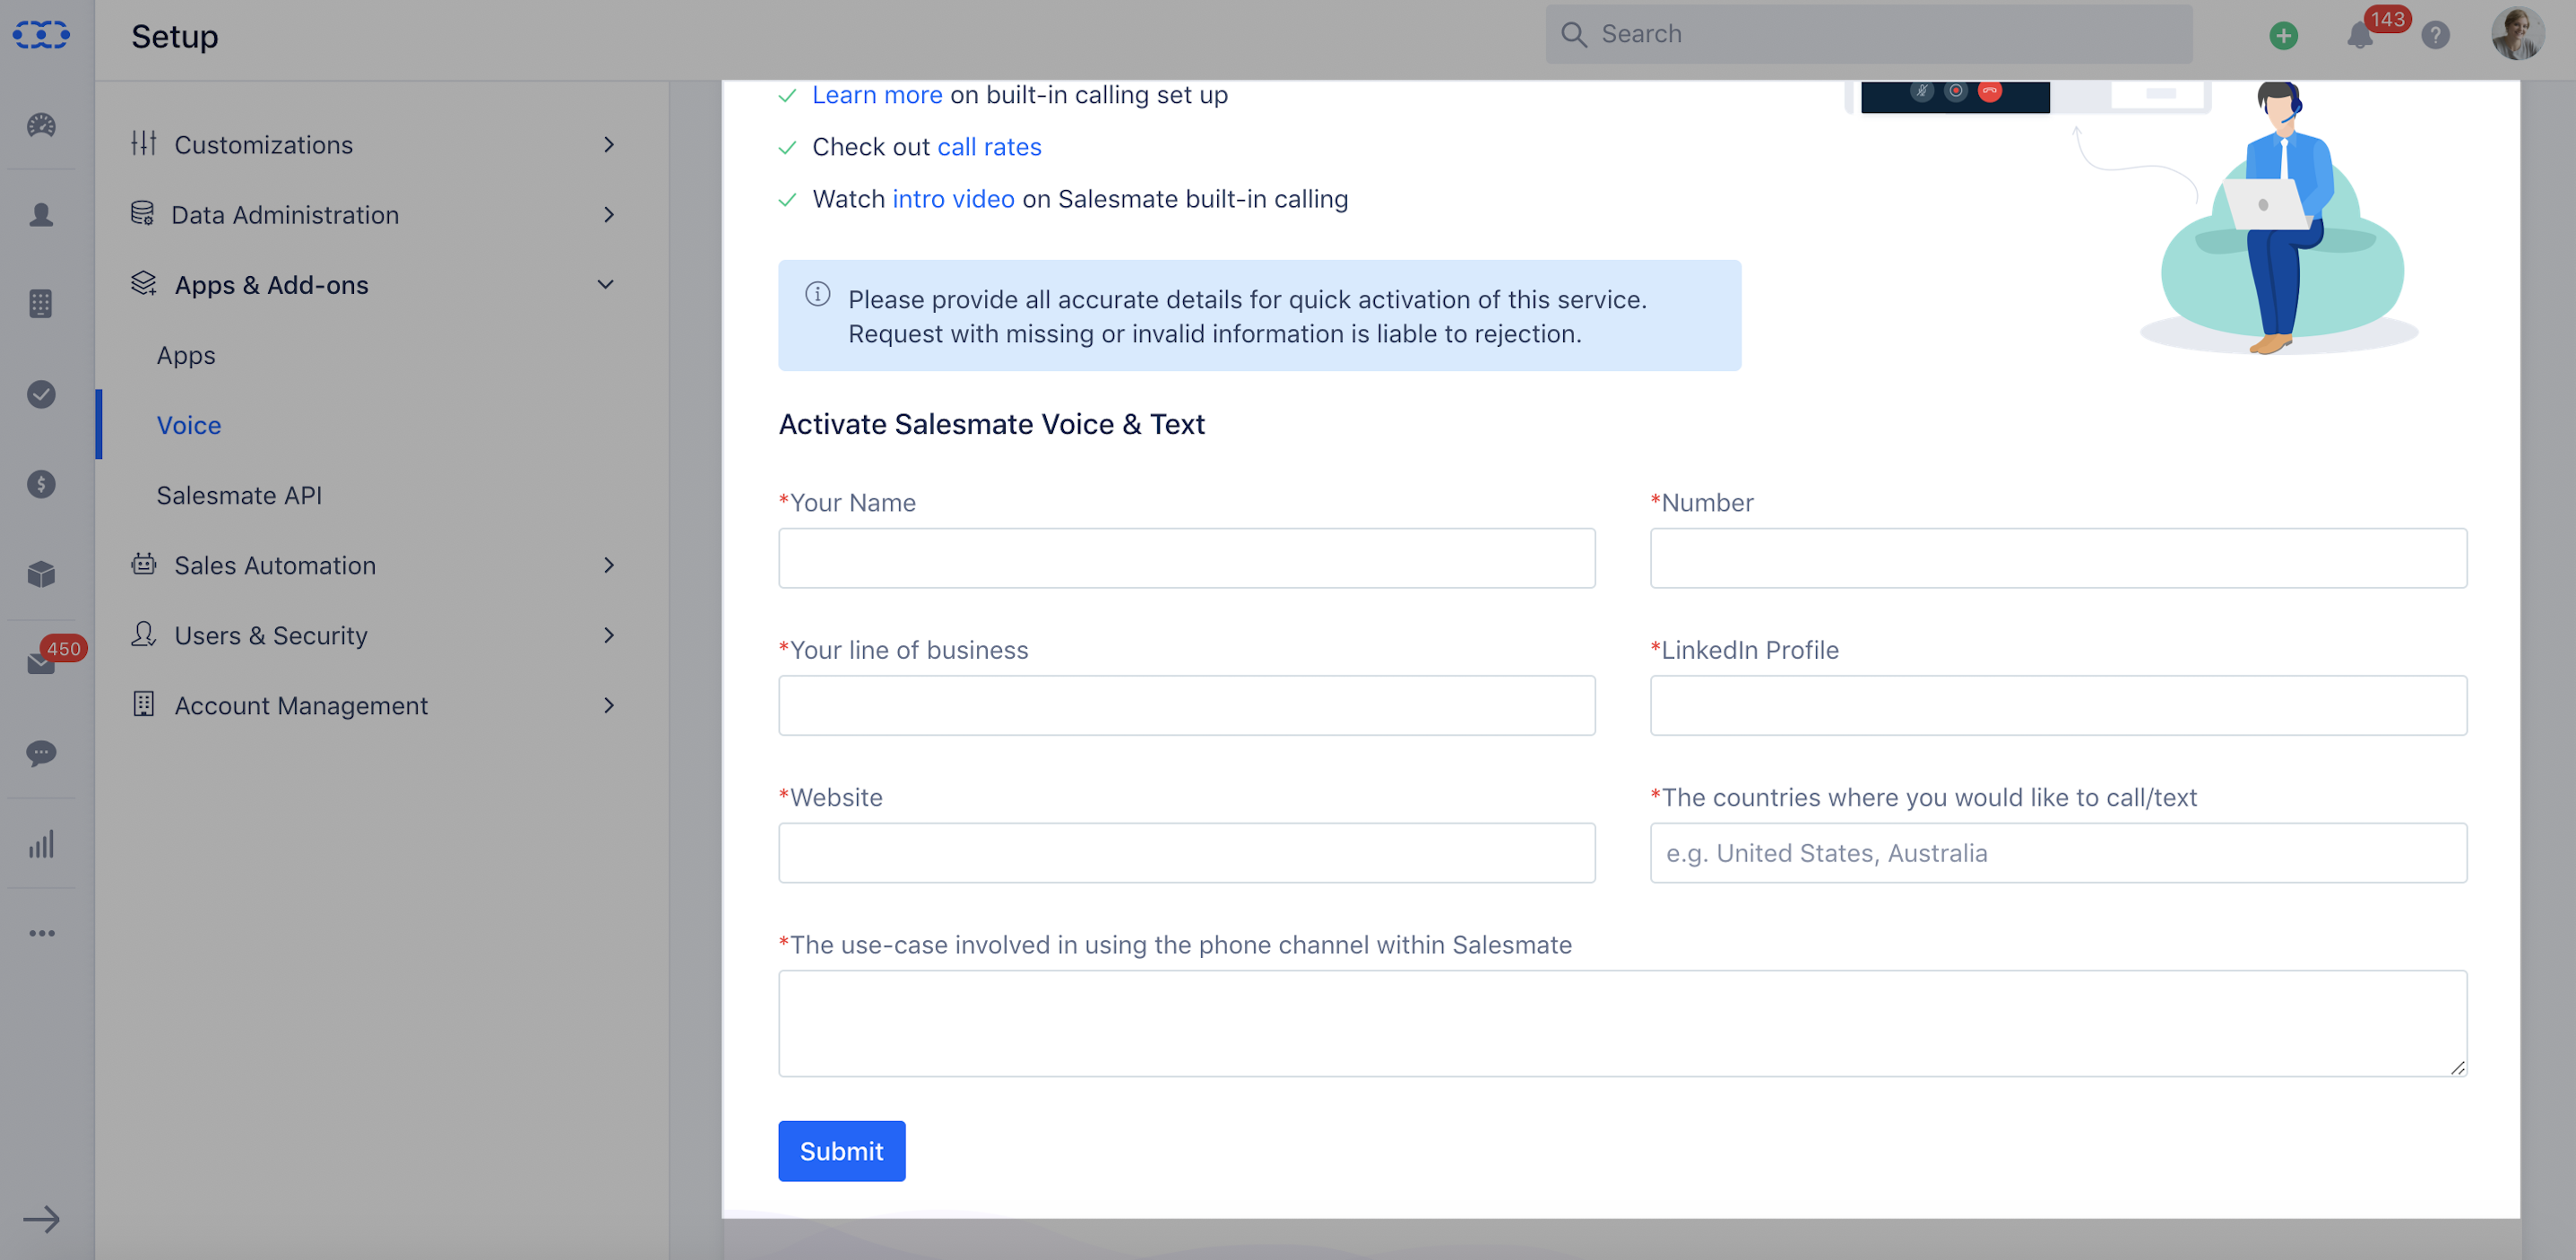Click the Users & Security label
Image resolution: width=2576 pixels, height=1260 pixels.
click(x=271, y=636)
